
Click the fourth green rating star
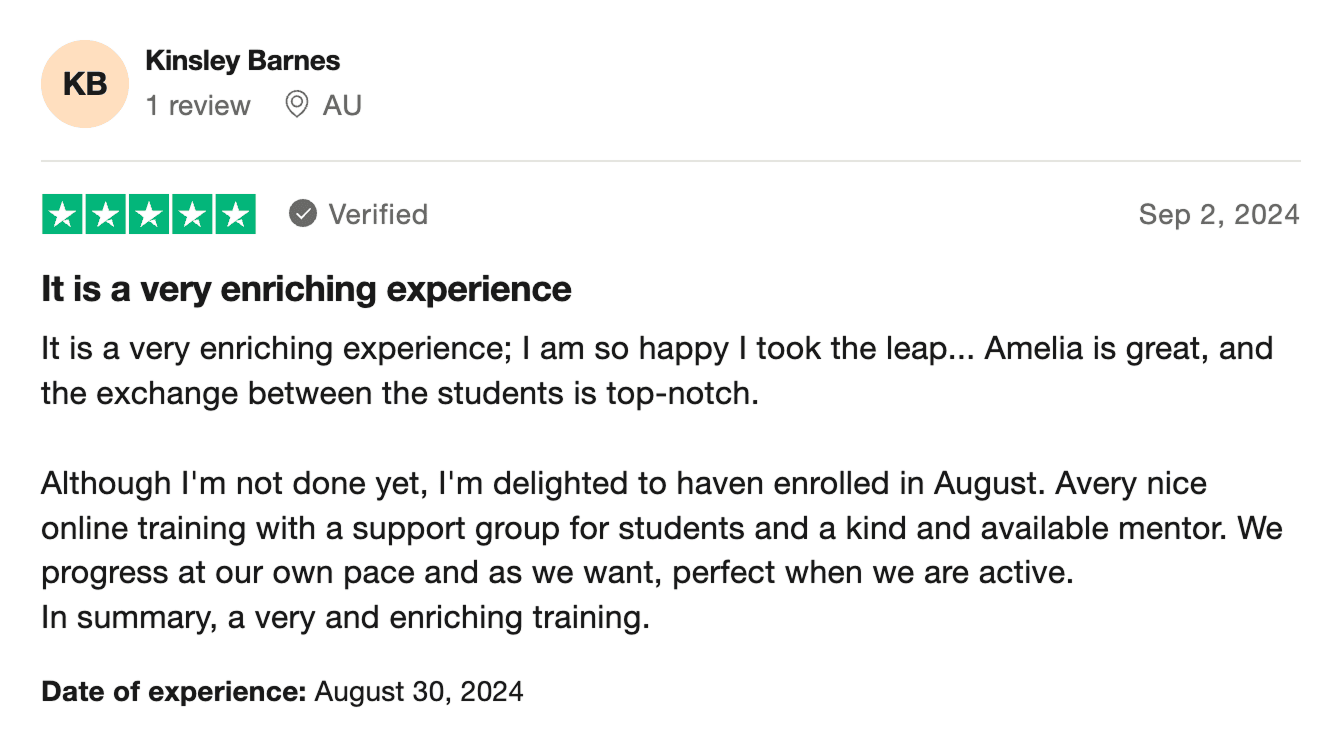(x=192, y=215)
